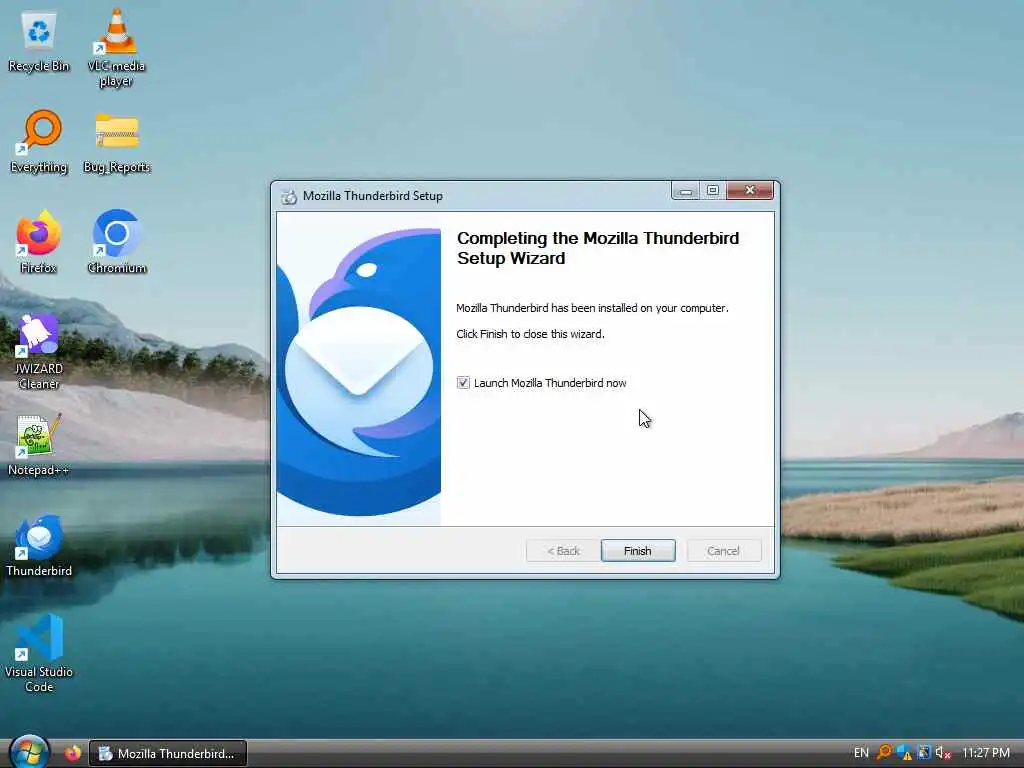This screenshot has width=1024, height=768.
Task: Select the VLC media player shortcut
Action: [116, 48]
